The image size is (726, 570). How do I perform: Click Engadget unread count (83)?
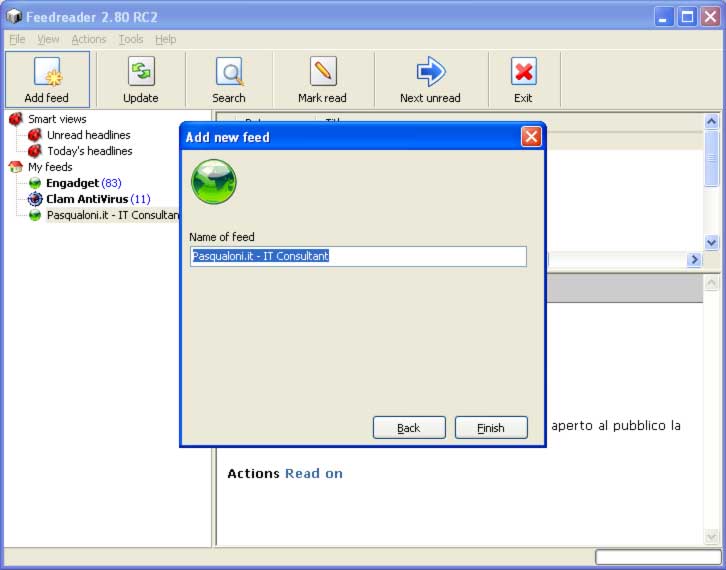click(111, 183)
